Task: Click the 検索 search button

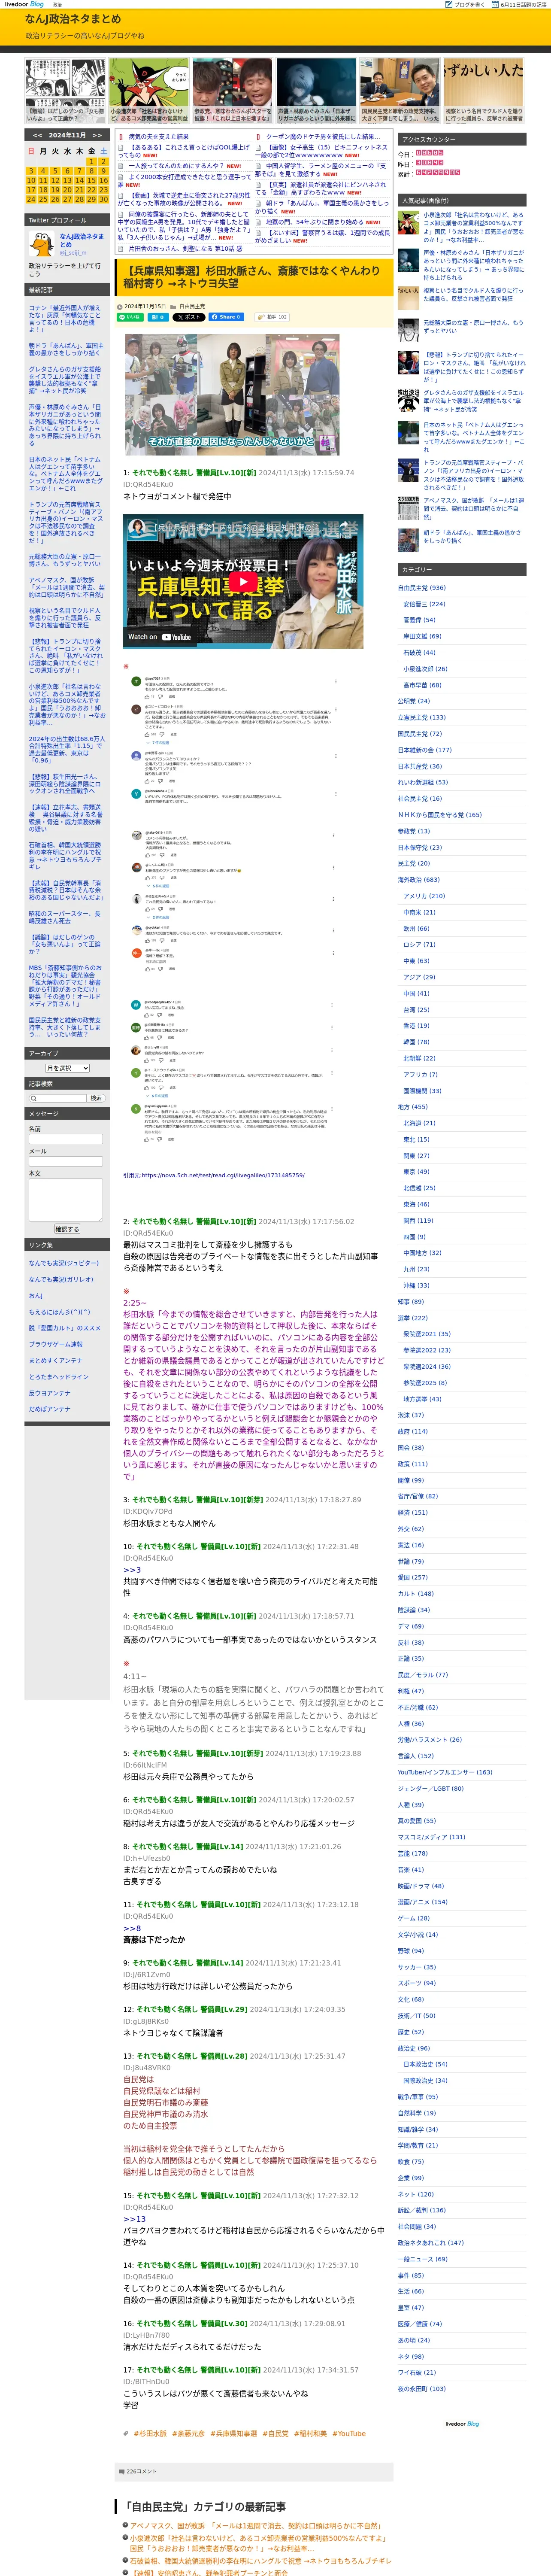Action: tap(97, 1098)
